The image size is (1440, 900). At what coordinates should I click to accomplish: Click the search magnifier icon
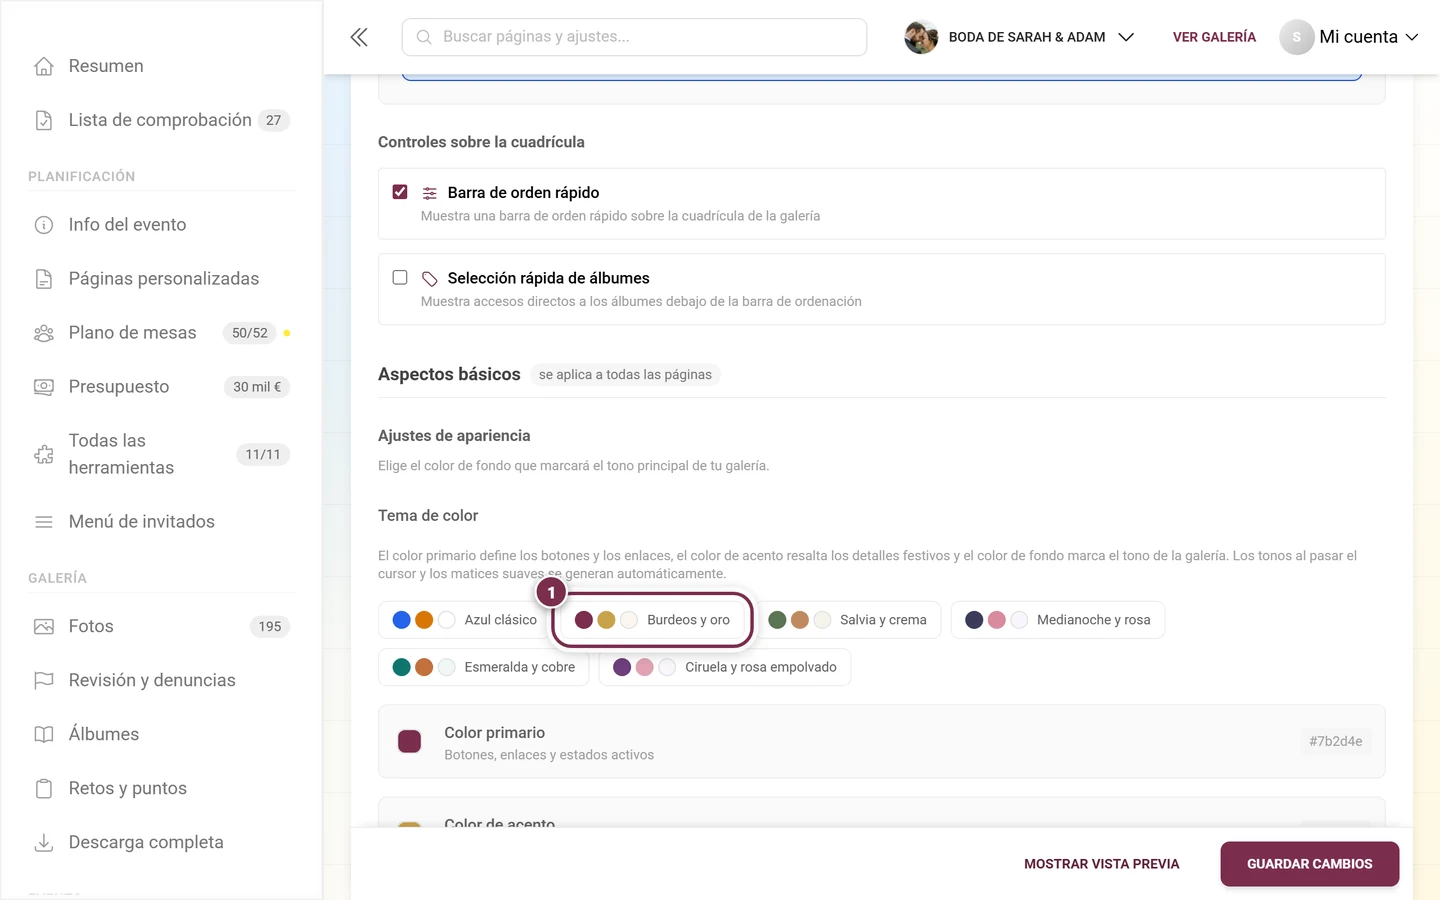pos(424,37)
